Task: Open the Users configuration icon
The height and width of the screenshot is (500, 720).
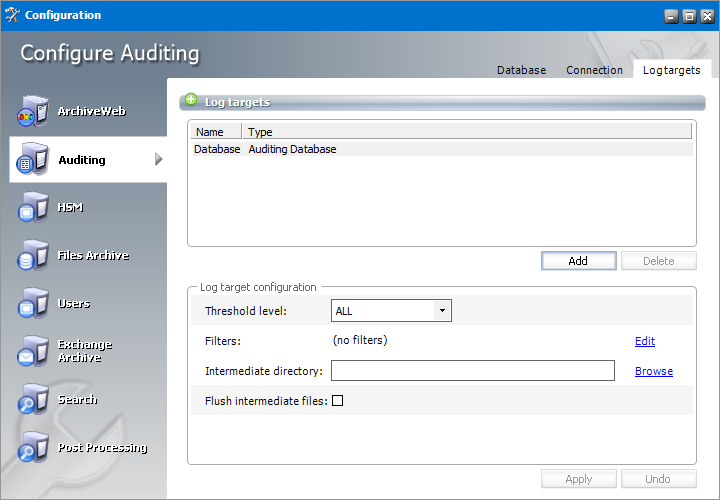Action: 32,304
